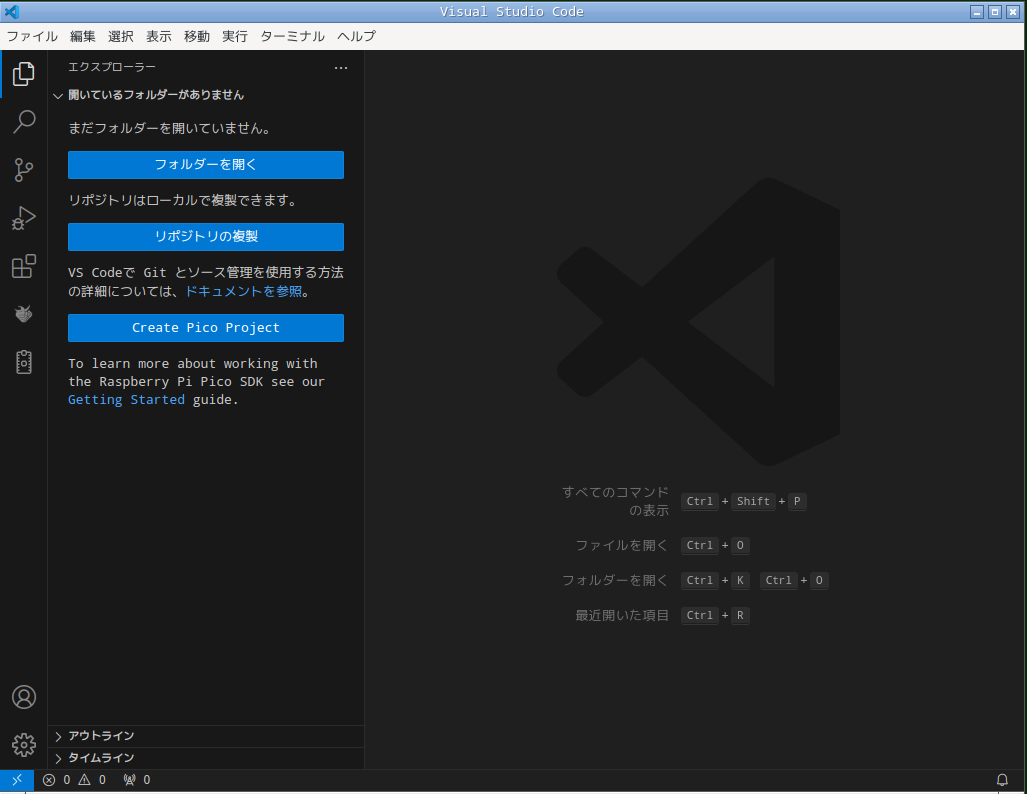Follow the Getting Started link
The width and height of the screenshot is (1027, 794).
pyautogui.click(x=126, y=400)
